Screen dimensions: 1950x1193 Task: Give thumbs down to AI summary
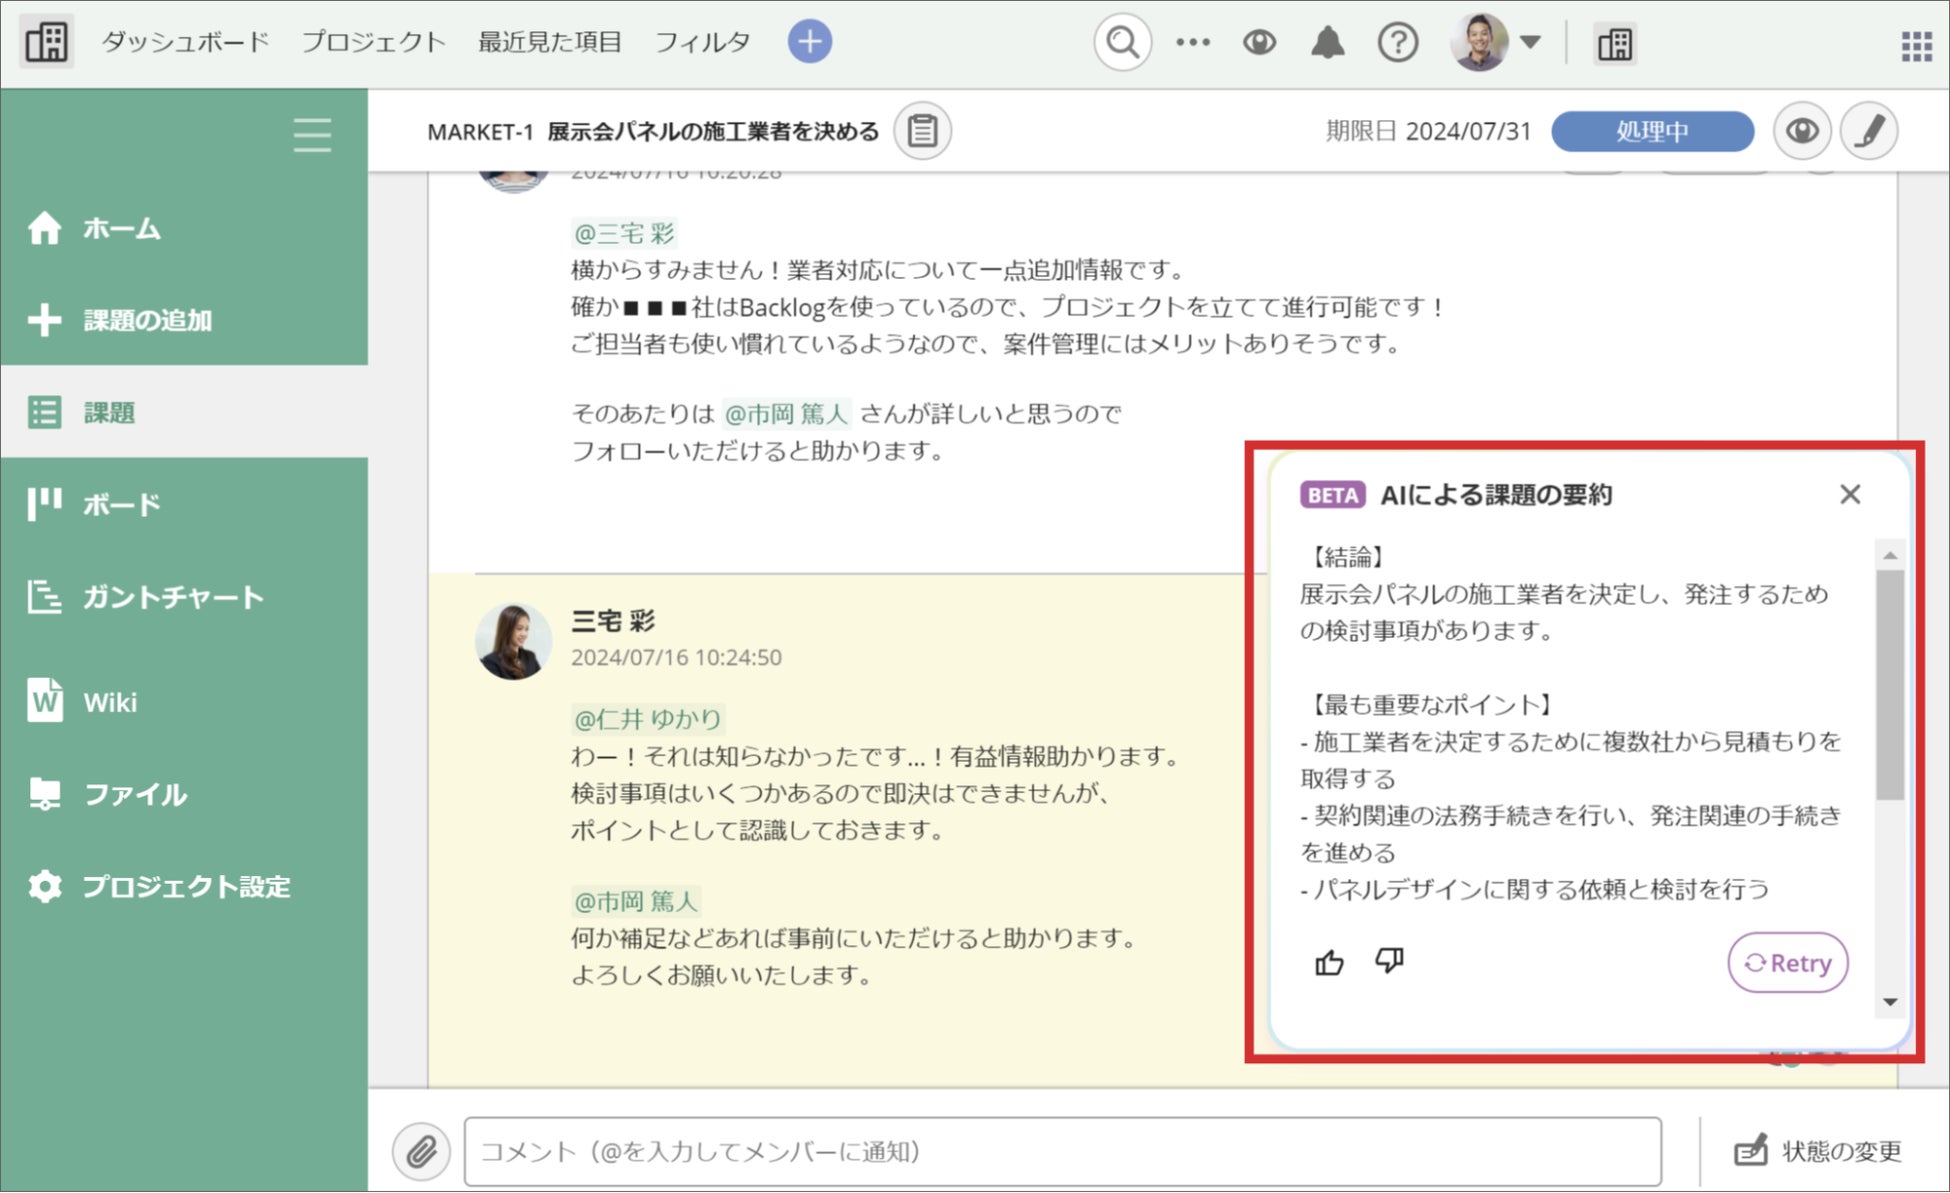coord(1389,961)
